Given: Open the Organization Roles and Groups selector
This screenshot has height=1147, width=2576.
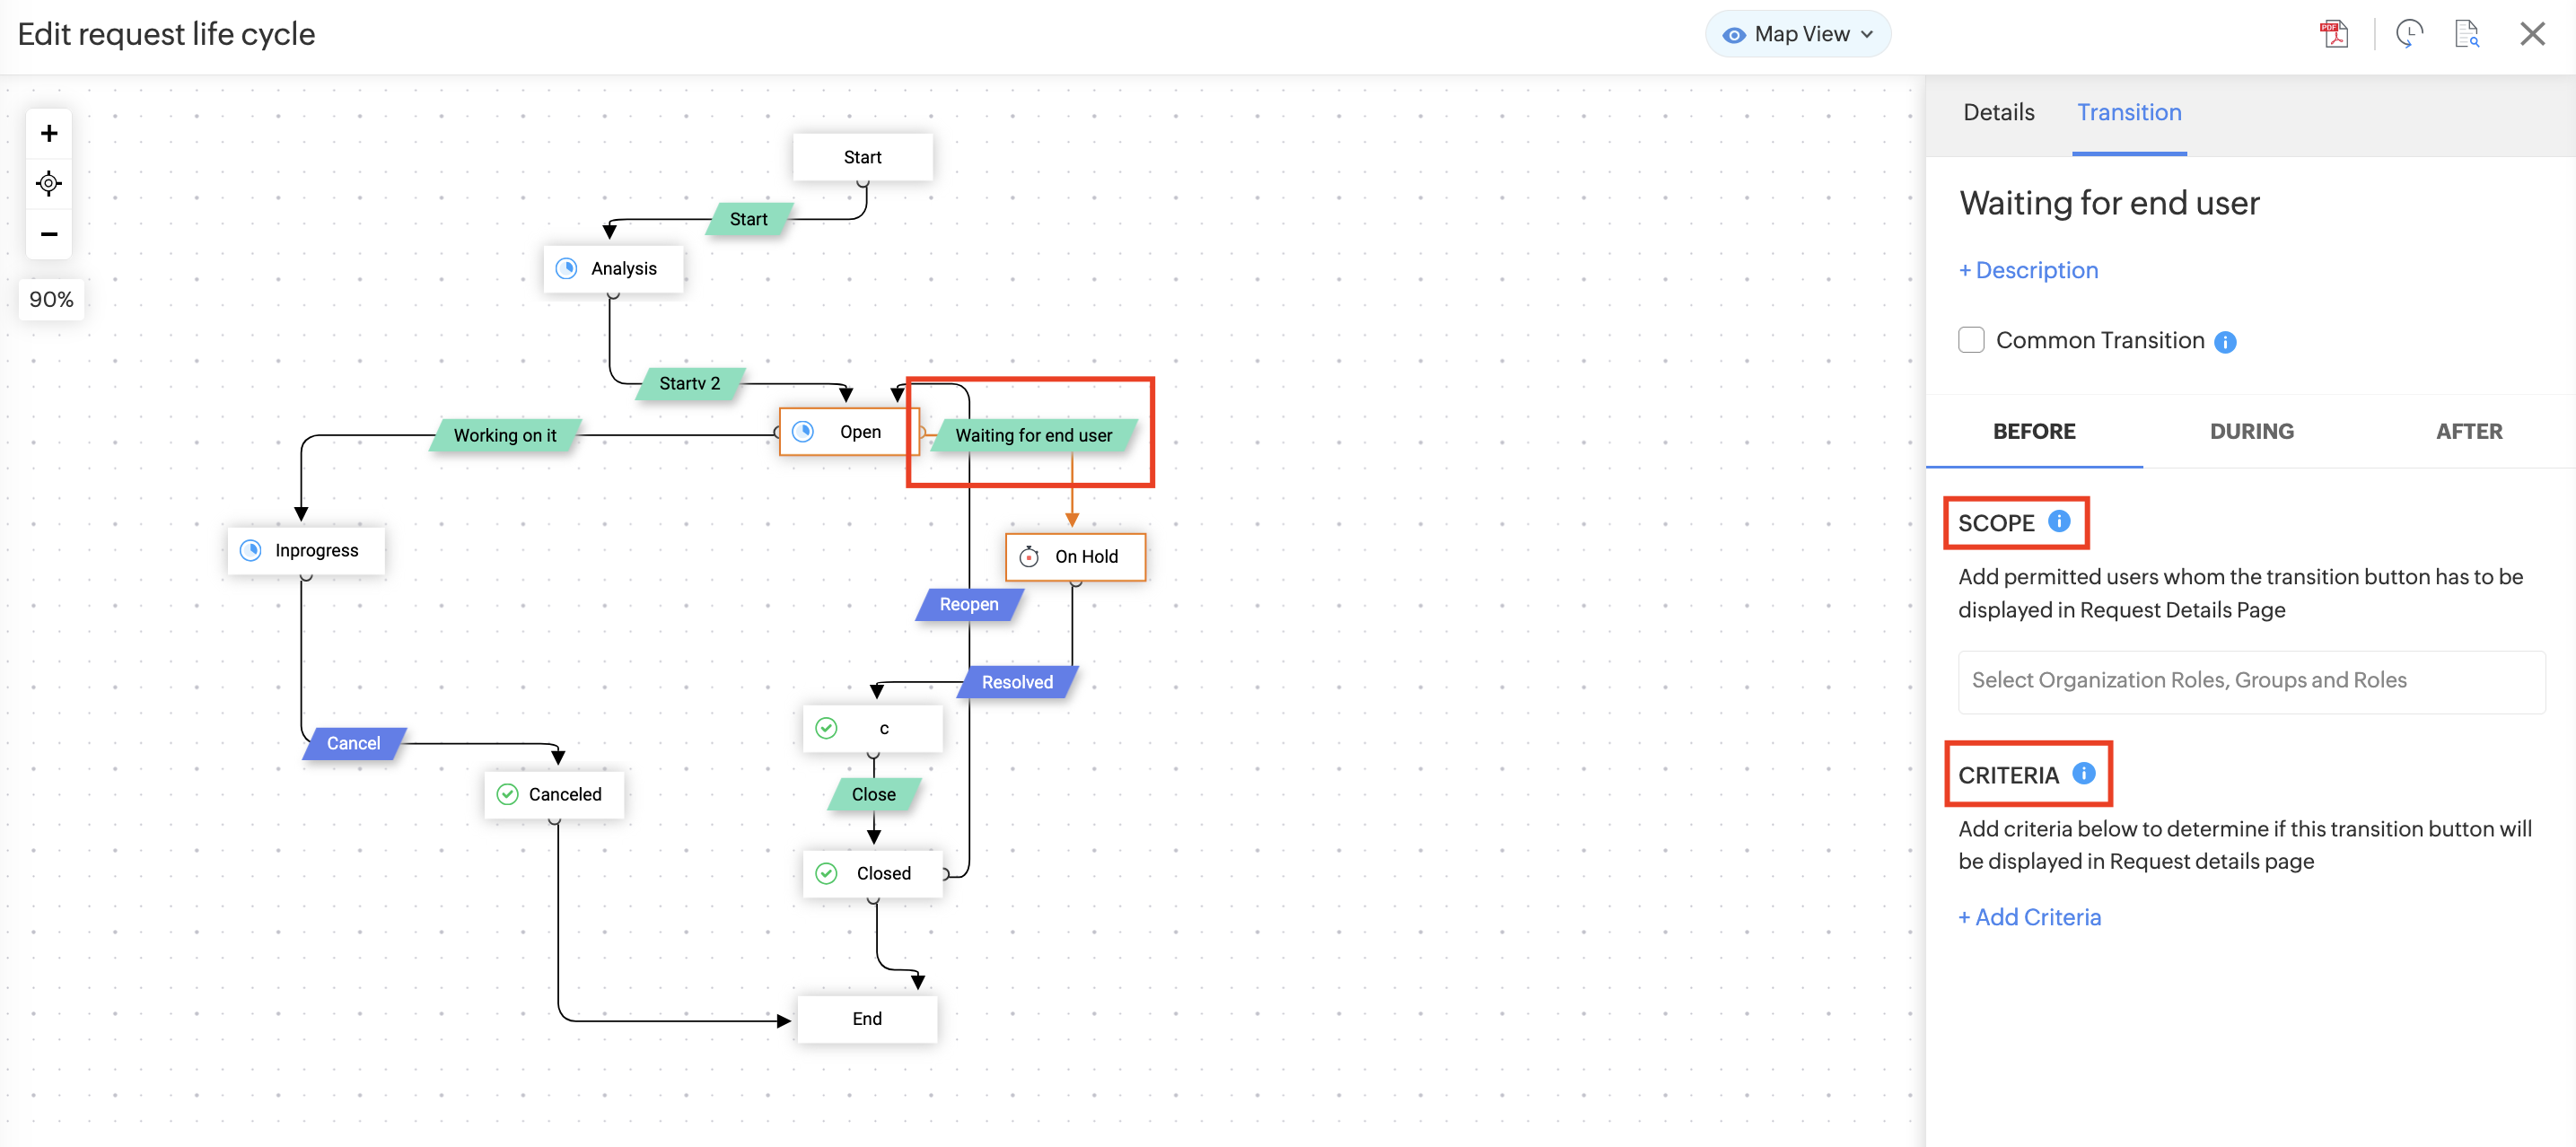Looking at the screenshot, I should click(x=2250, y=681).
